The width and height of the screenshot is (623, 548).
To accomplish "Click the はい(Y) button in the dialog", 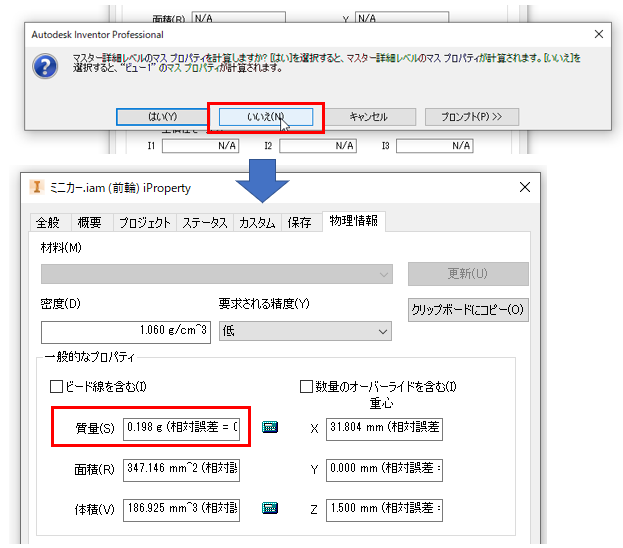I will [162, 117].
